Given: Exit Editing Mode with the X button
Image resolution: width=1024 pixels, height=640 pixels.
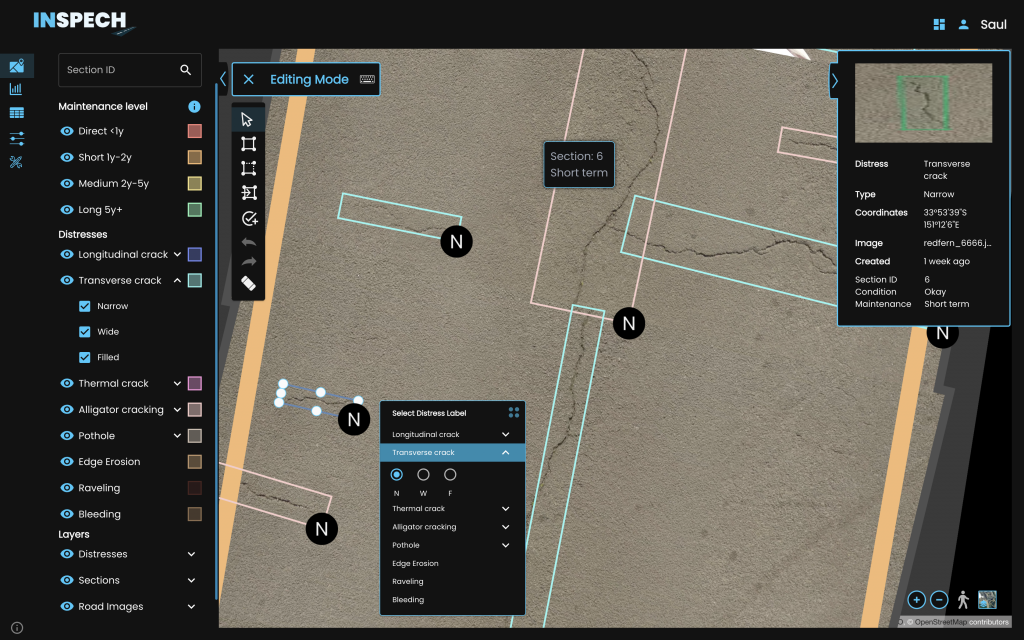Looking at the screenshot, I should 249,79.
